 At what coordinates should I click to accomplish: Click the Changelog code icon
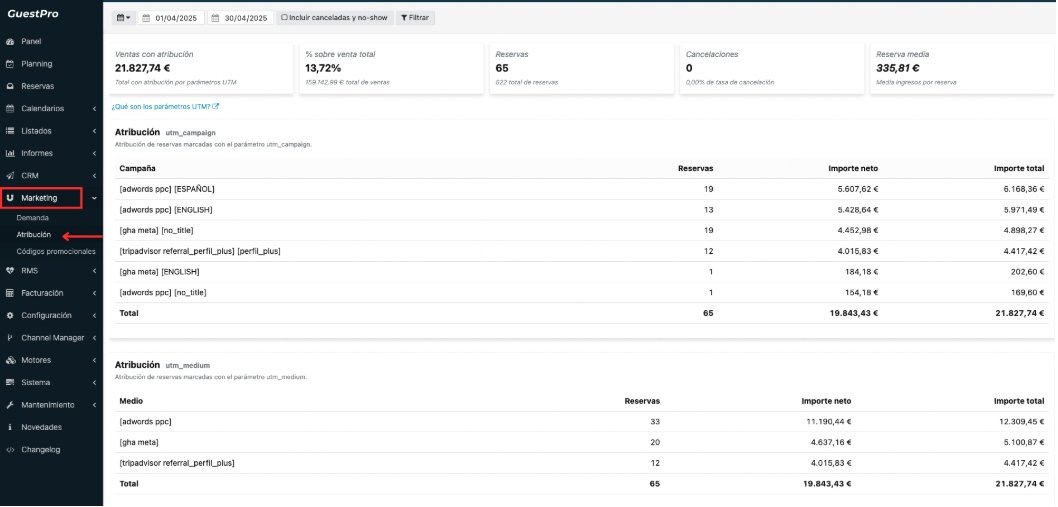point(10,450)
